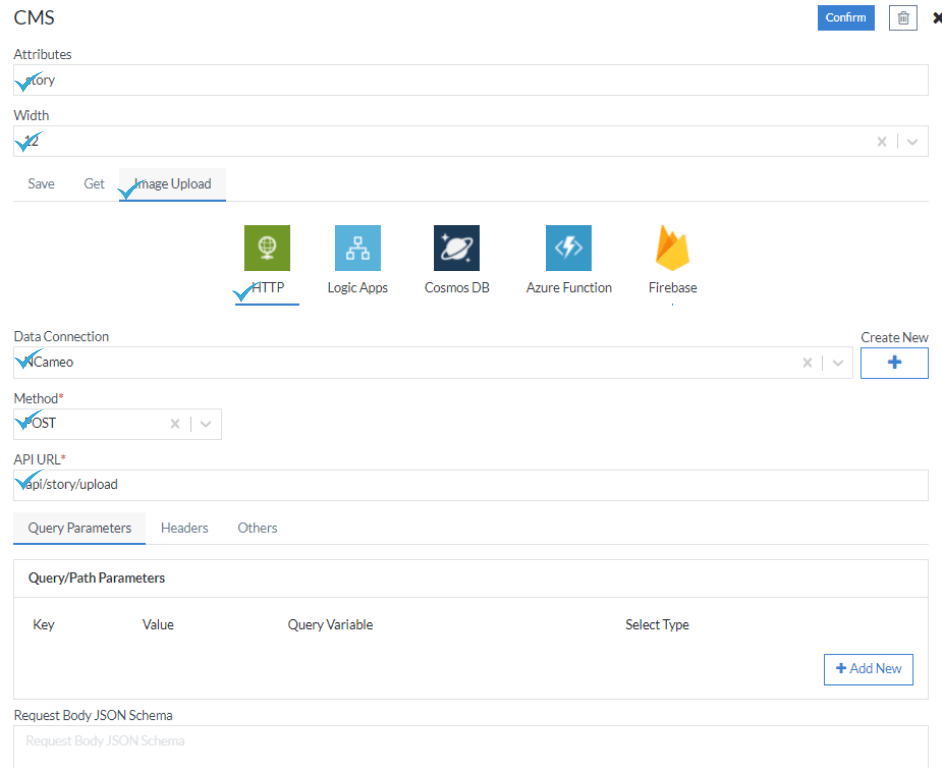This screenshot has width=942, height=768.
Task: Clear the Data Connection selection
Action: pos(808,363)
